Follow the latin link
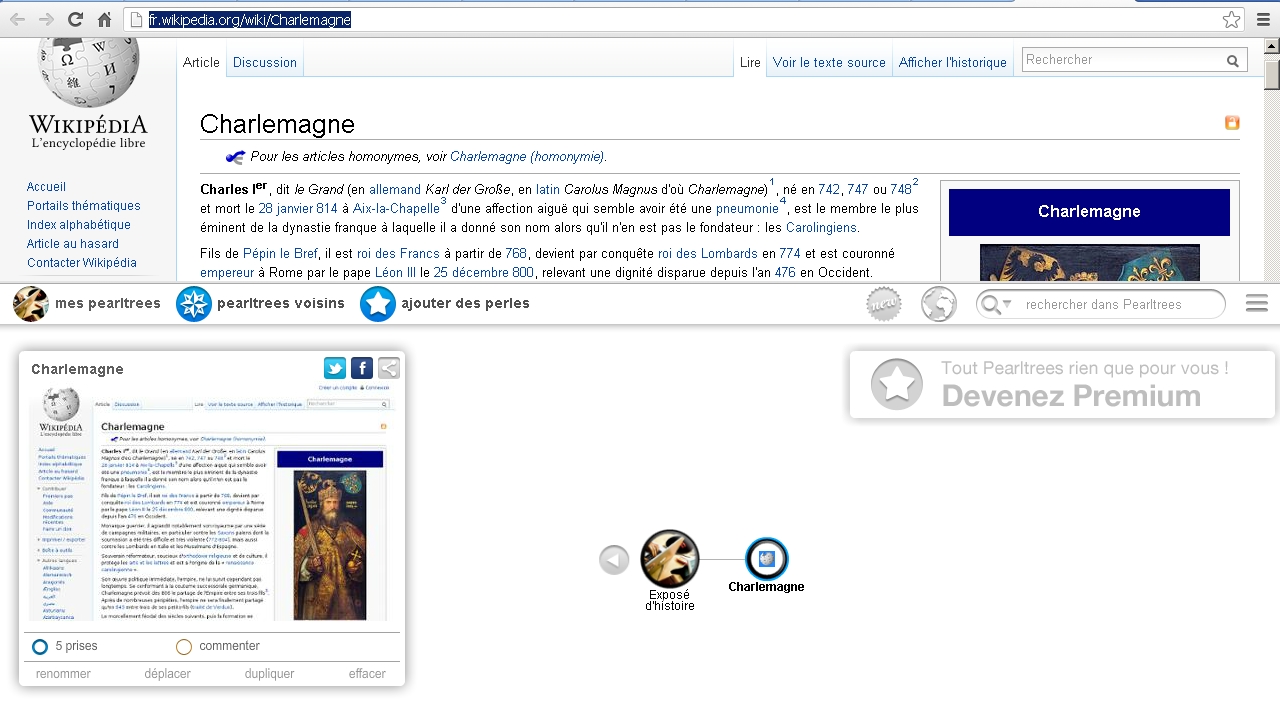 [x=548, y=190]
